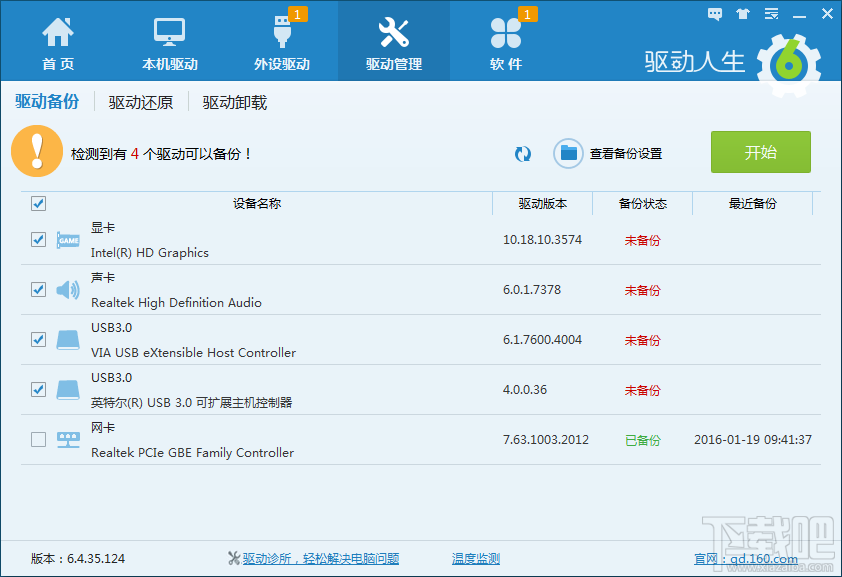Click wrench icon beside 驱动诊所 link
Viewport: 842px width, 577px height.
point(234,558)
